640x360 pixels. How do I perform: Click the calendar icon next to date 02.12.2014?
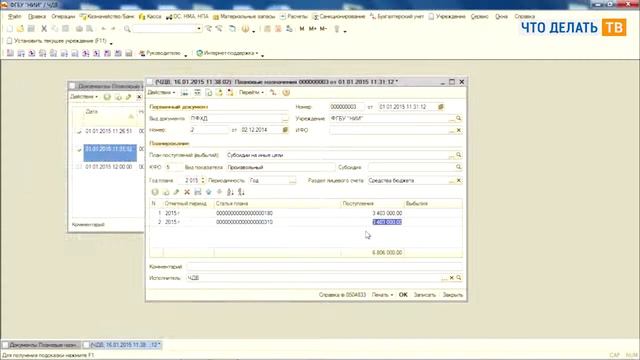pyautogui.click(x=285, y=130)
